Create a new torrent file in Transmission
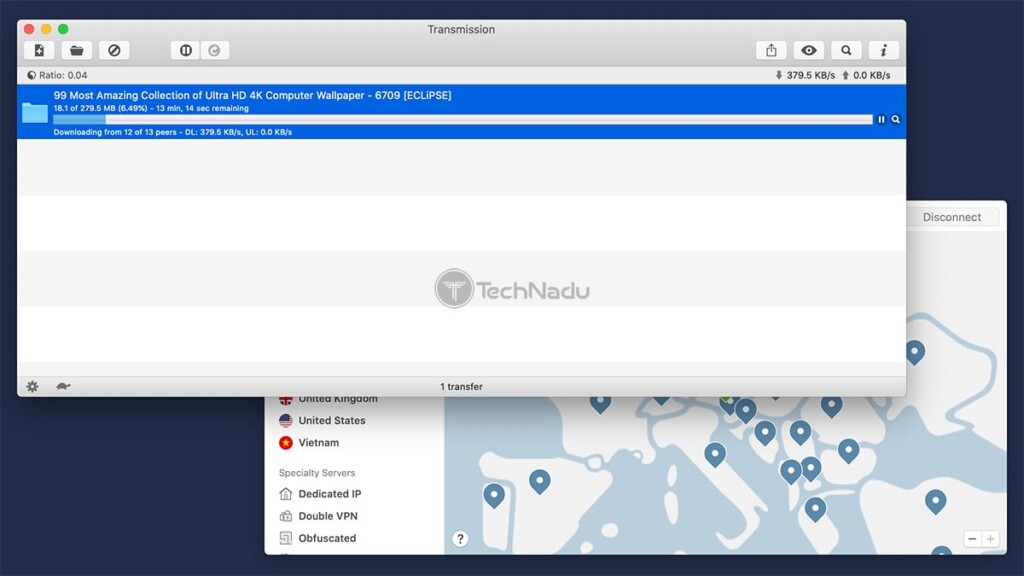Screen dimensions: 1024x576 point(39,50)
